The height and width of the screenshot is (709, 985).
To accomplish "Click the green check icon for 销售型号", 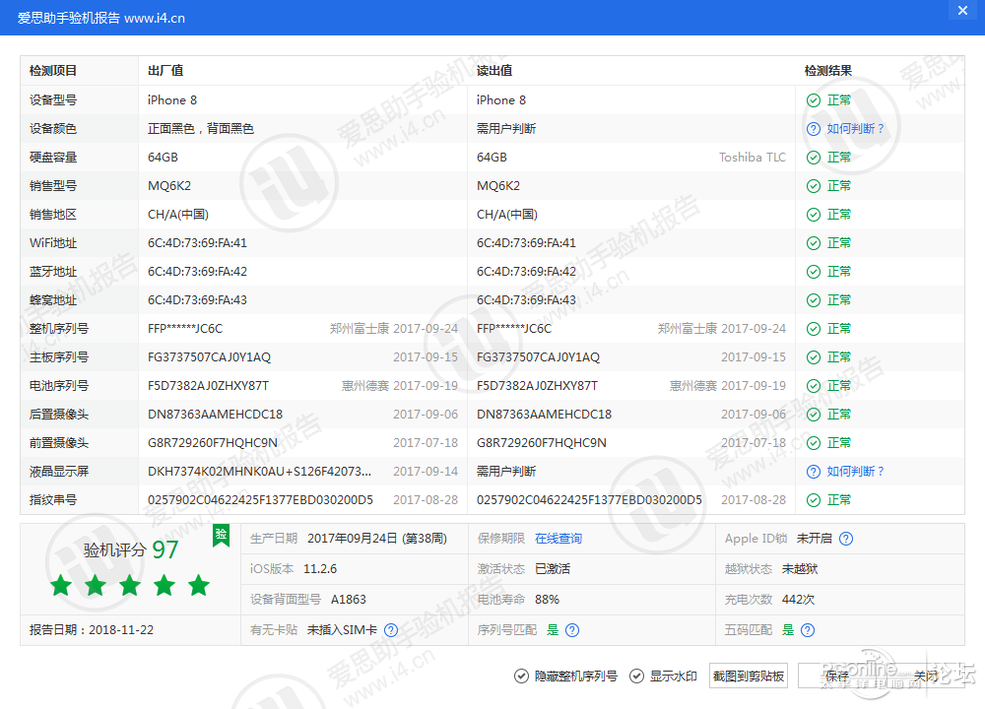I will [814, 186].
